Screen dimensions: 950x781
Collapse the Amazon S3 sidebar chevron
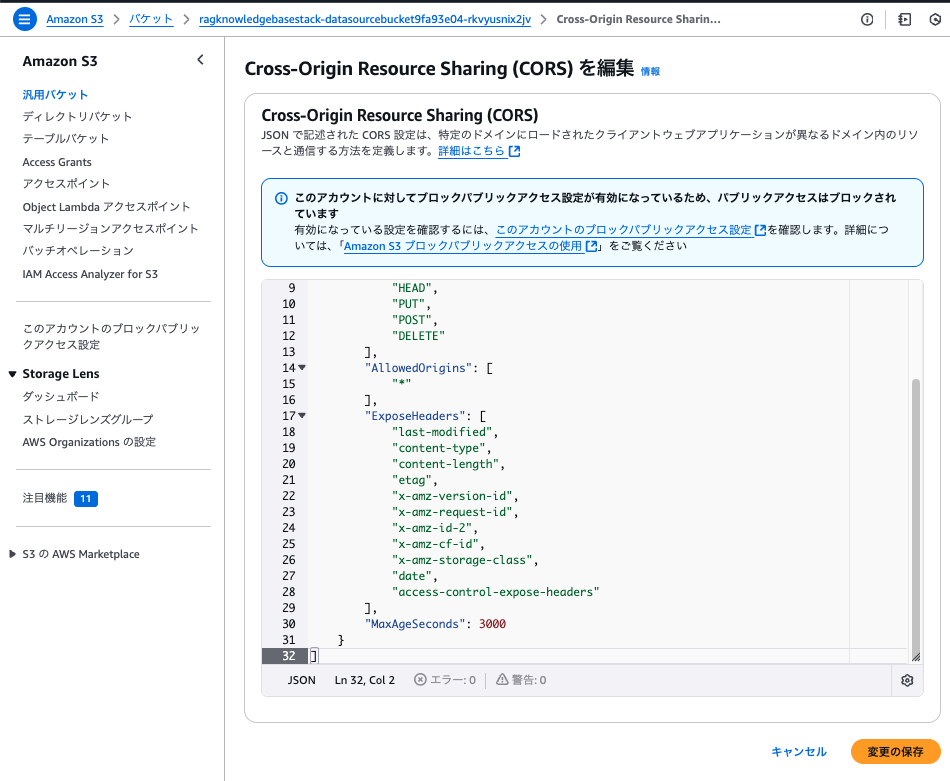[201, 60]
